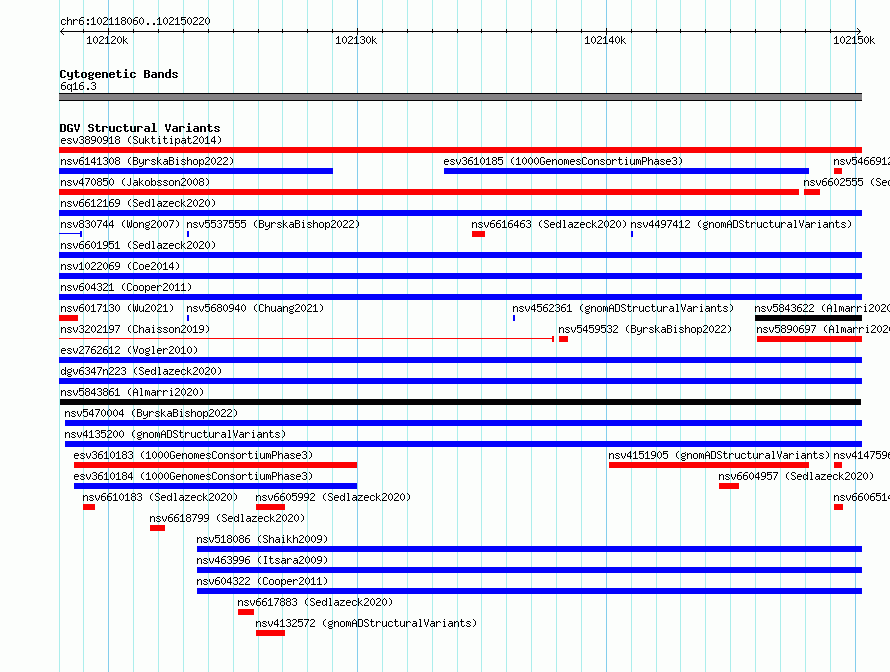
Task: Click nsv6616463 (Sedlazeck2020) label
Action: (x=549, y=224)
